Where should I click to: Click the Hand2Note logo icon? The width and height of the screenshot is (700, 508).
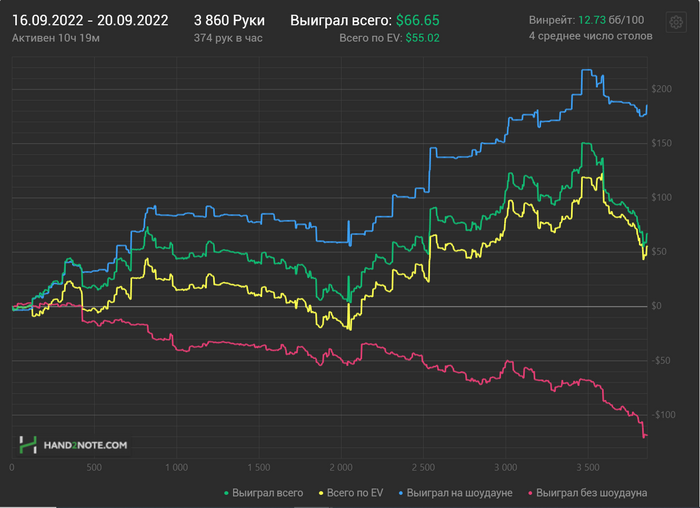pos(28,445)
